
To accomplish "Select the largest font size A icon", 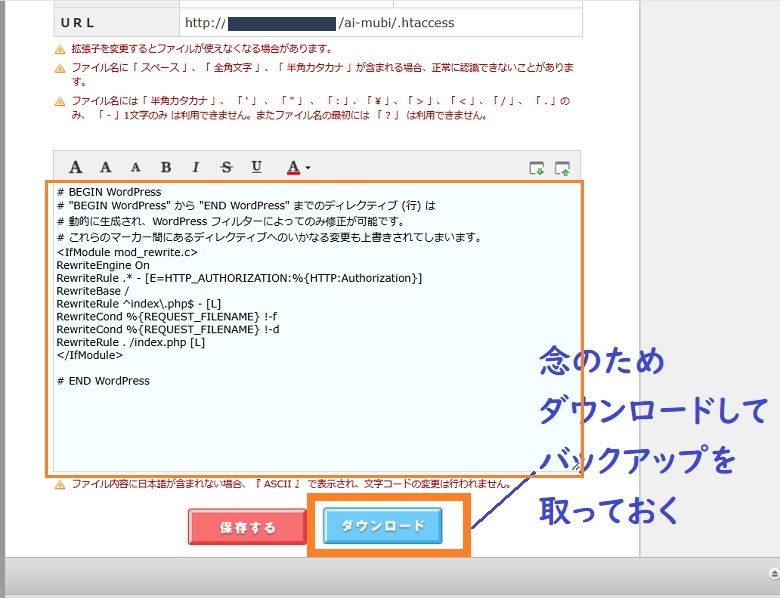I will [76, 167].
